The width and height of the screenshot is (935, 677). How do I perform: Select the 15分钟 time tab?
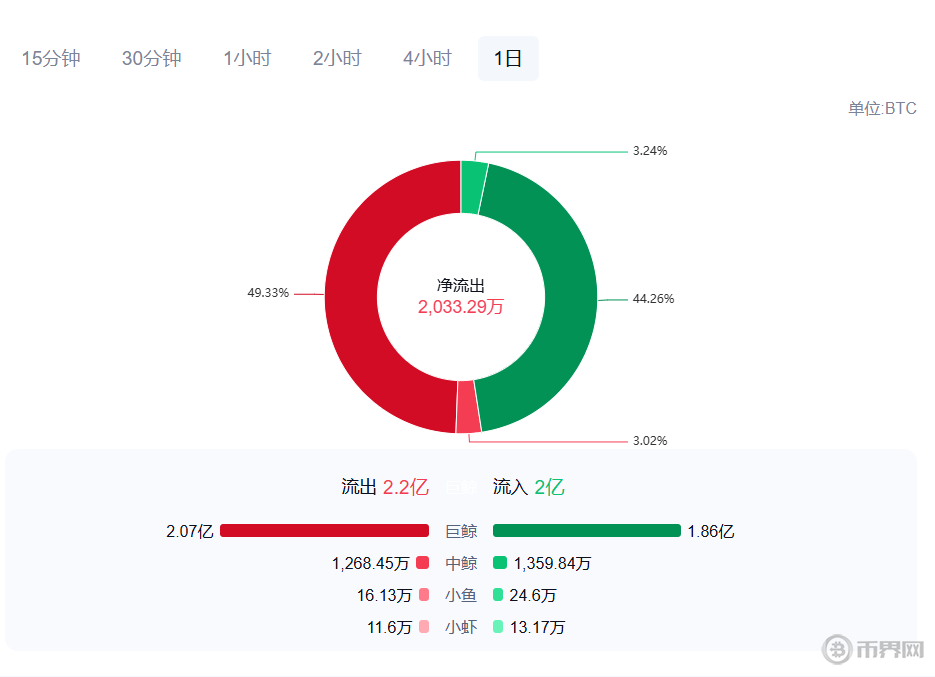tap(51, 58)
